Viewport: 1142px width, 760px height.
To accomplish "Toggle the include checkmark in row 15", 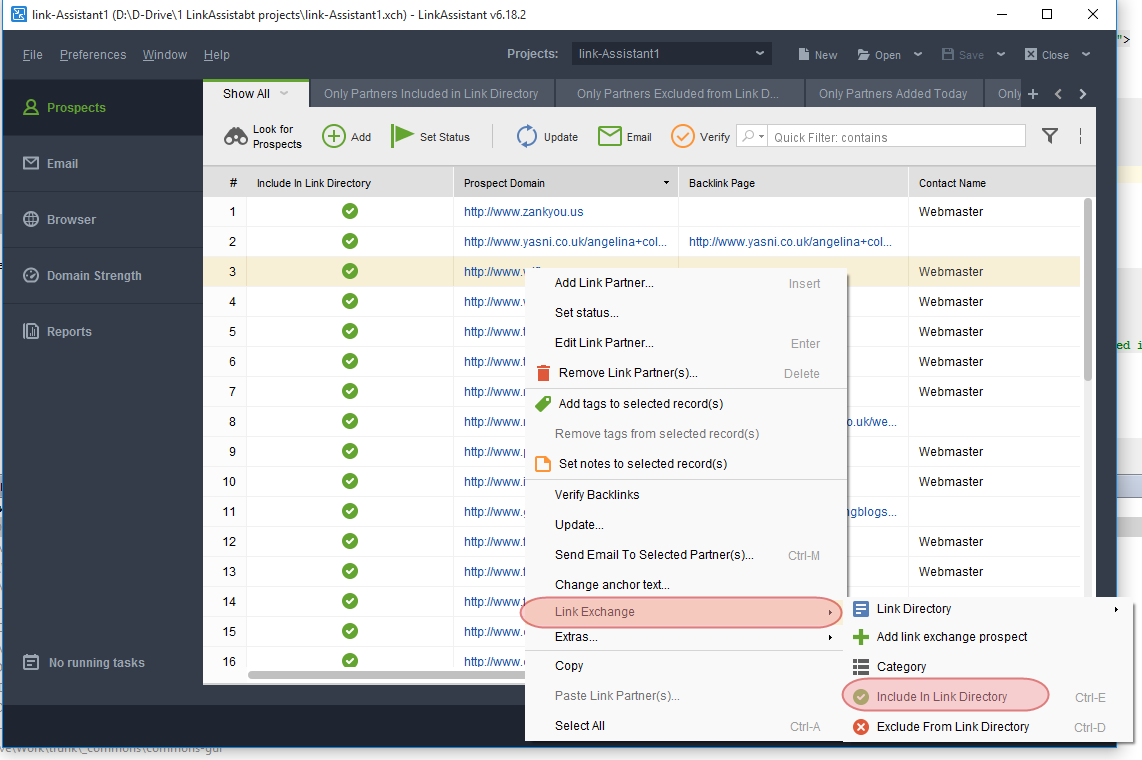I will pos(350,631).
